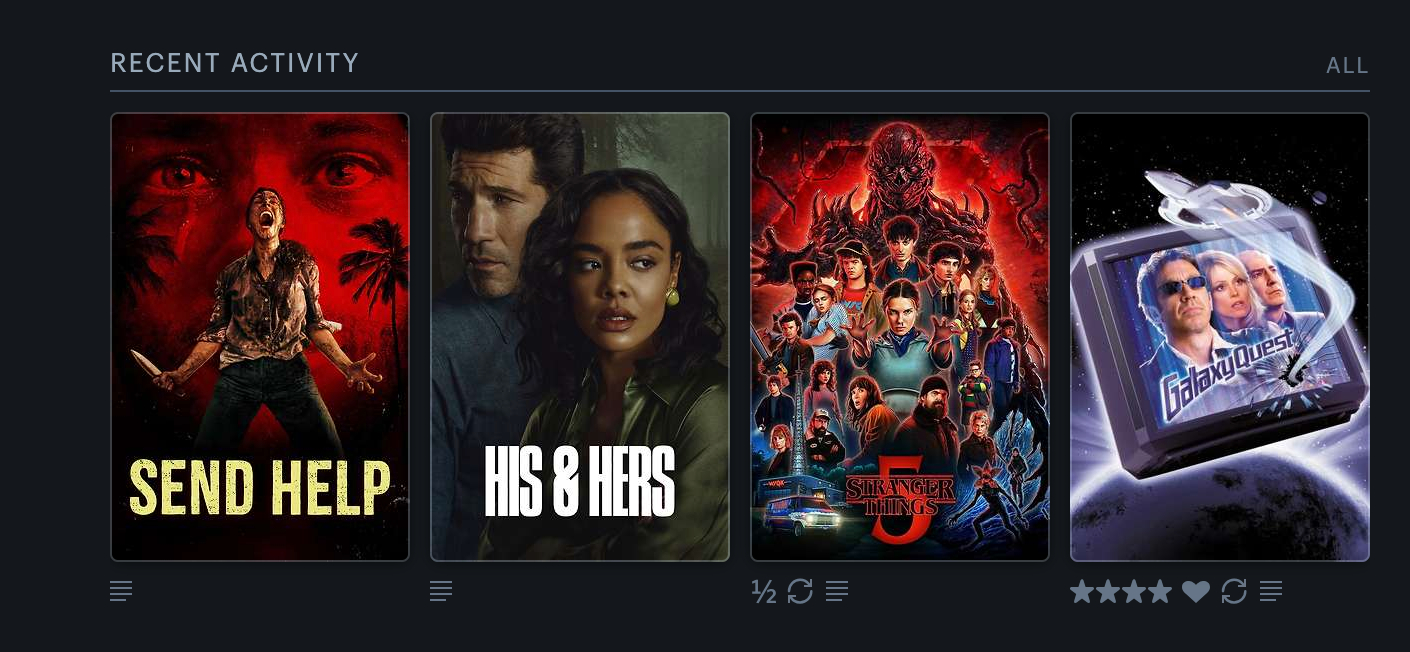Viewport: 1410px width, 652px height.
Task: Click the rewatch icon under Stranger Things 5
Action: point(800,591)
